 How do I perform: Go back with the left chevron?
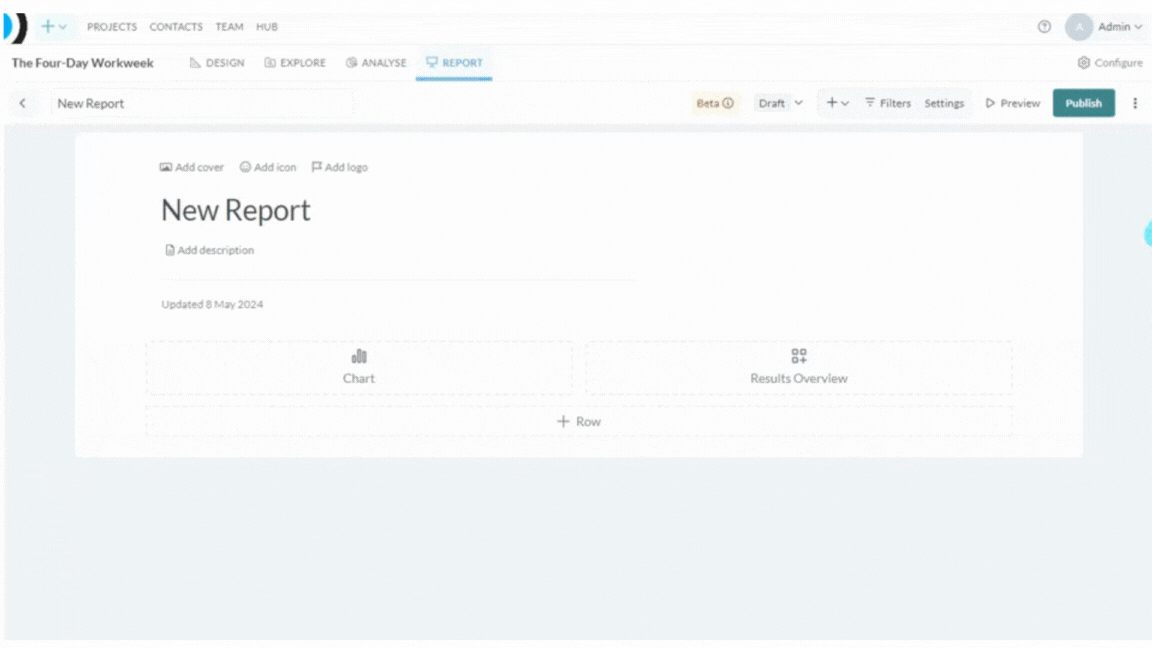(23, 103)
